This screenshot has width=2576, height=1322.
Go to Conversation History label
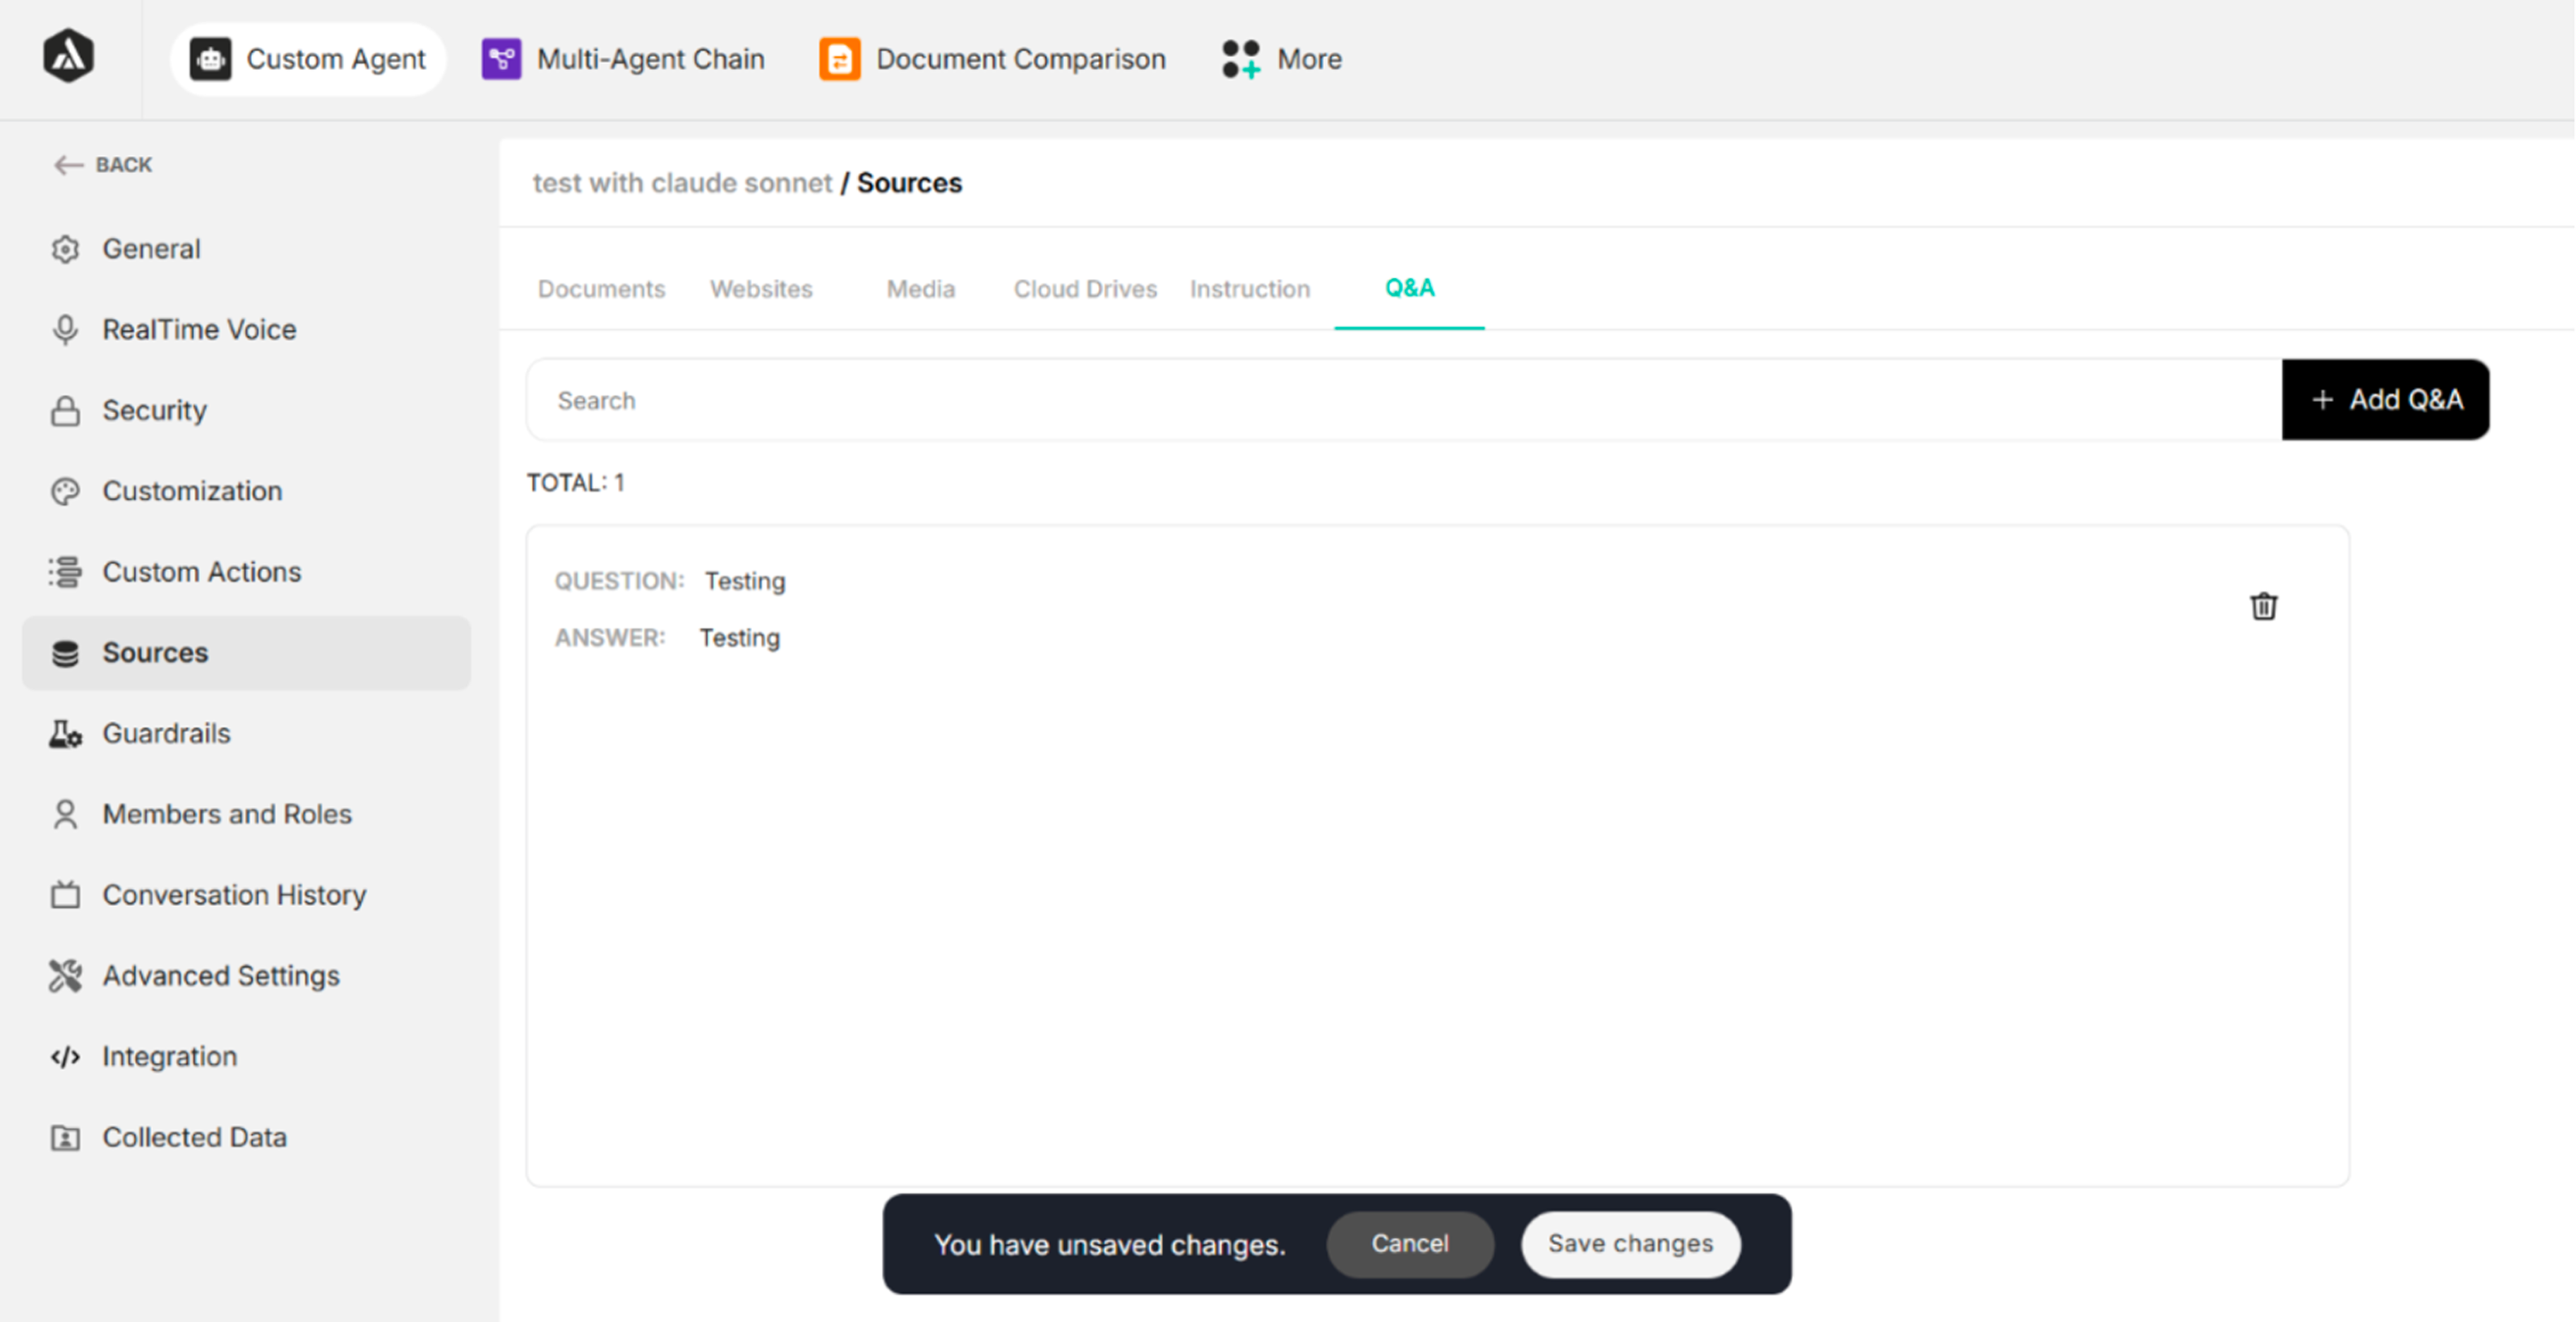pyautogui.click(x=234, y=895)
